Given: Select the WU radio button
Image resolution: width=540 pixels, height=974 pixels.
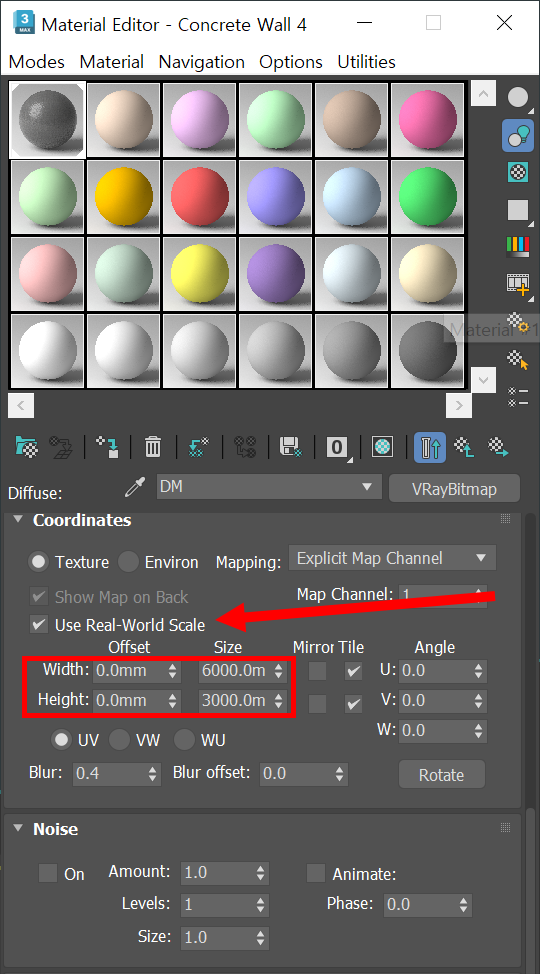Looking at the screenshot, I should pos(184,740).
